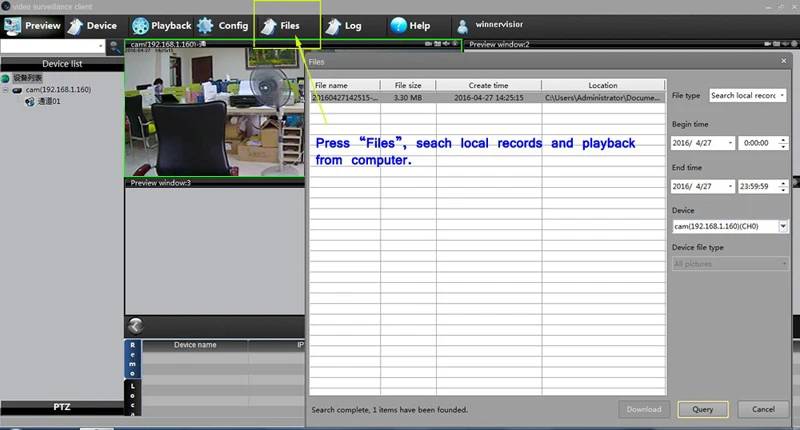
Task: Click the stop icon on cam preview title bar
Action: coord(455,44)
